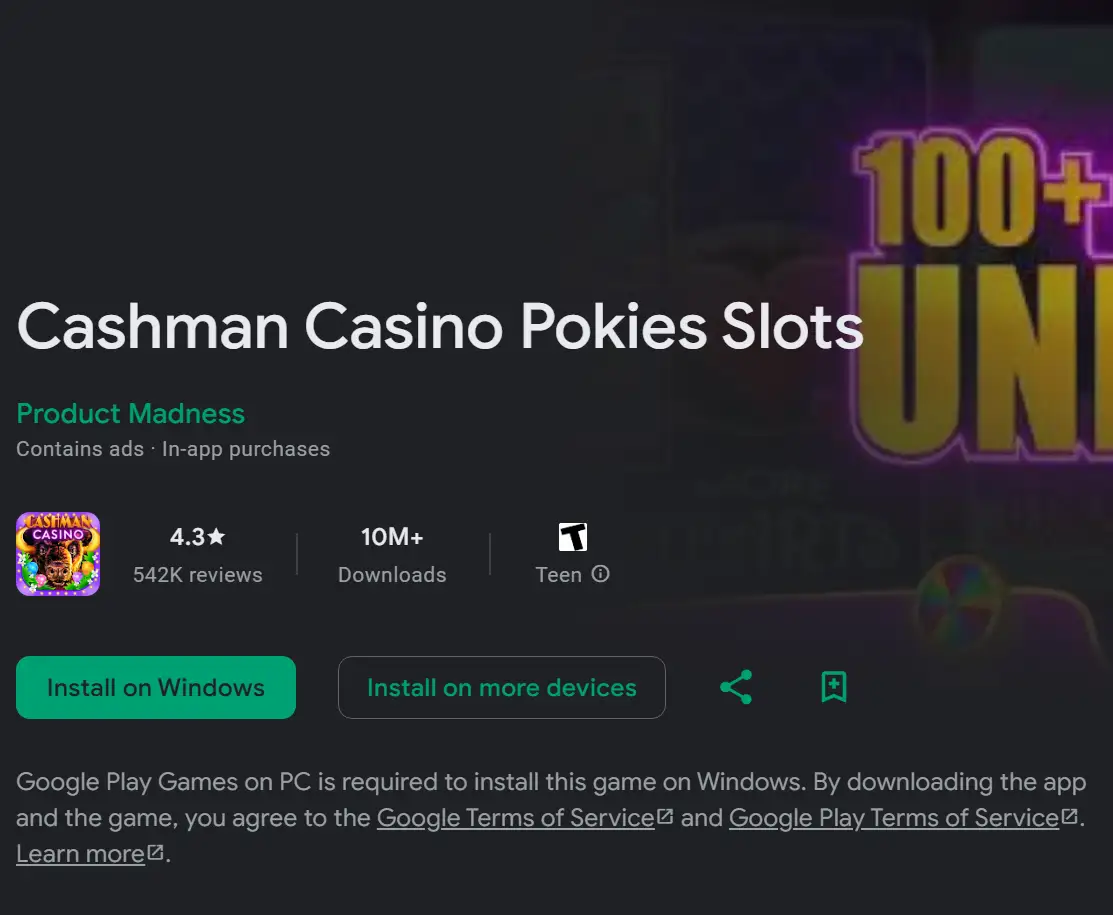This screenshot has height=915, width=1113.
Task: Click the star icon beside the 4.3 rating
Action: (218, 536)
